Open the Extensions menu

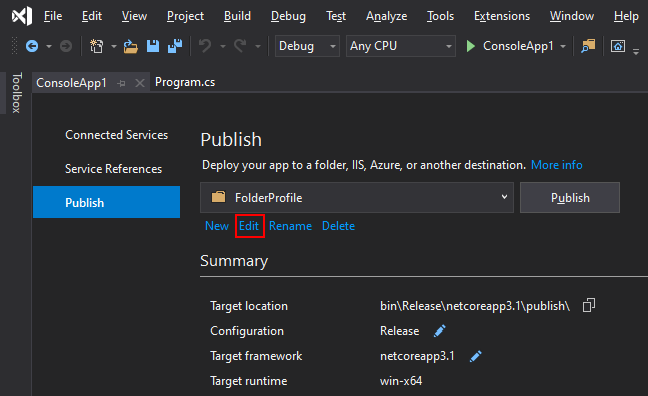[502, 16]
